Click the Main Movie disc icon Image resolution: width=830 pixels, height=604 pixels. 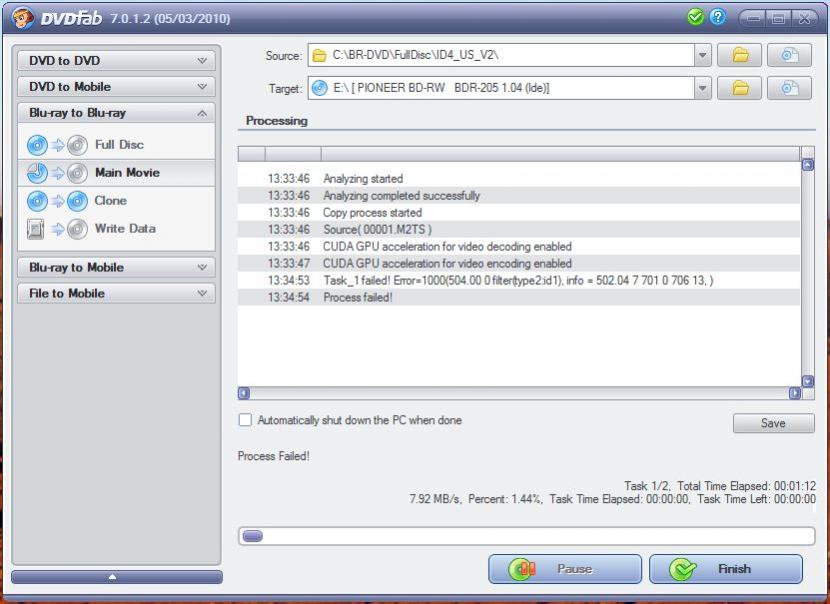pos(37,173)
